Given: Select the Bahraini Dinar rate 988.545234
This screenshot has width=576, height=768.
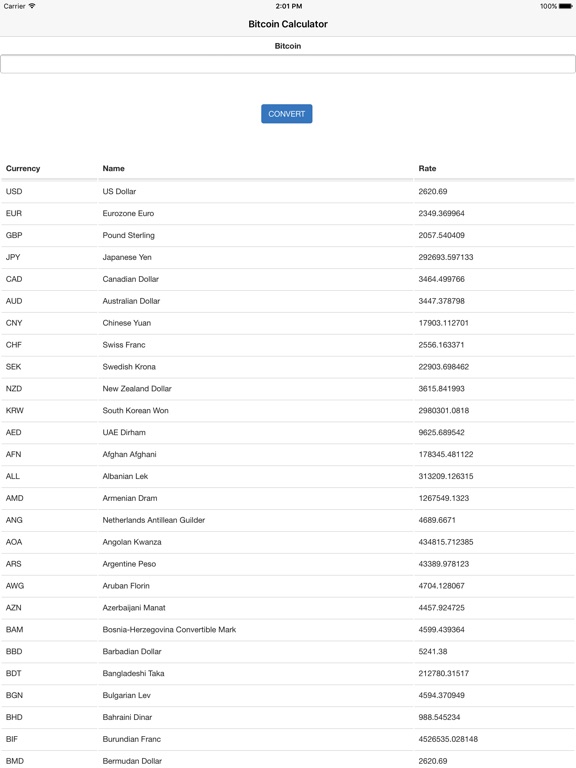Looking at the screenshot, I should [x=439, y=717].
